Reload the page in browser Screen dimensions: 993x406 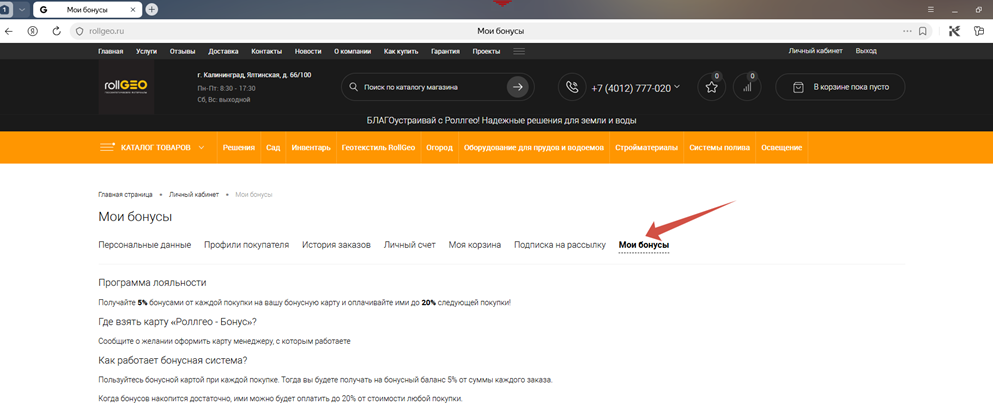click(x=57, y=31)
